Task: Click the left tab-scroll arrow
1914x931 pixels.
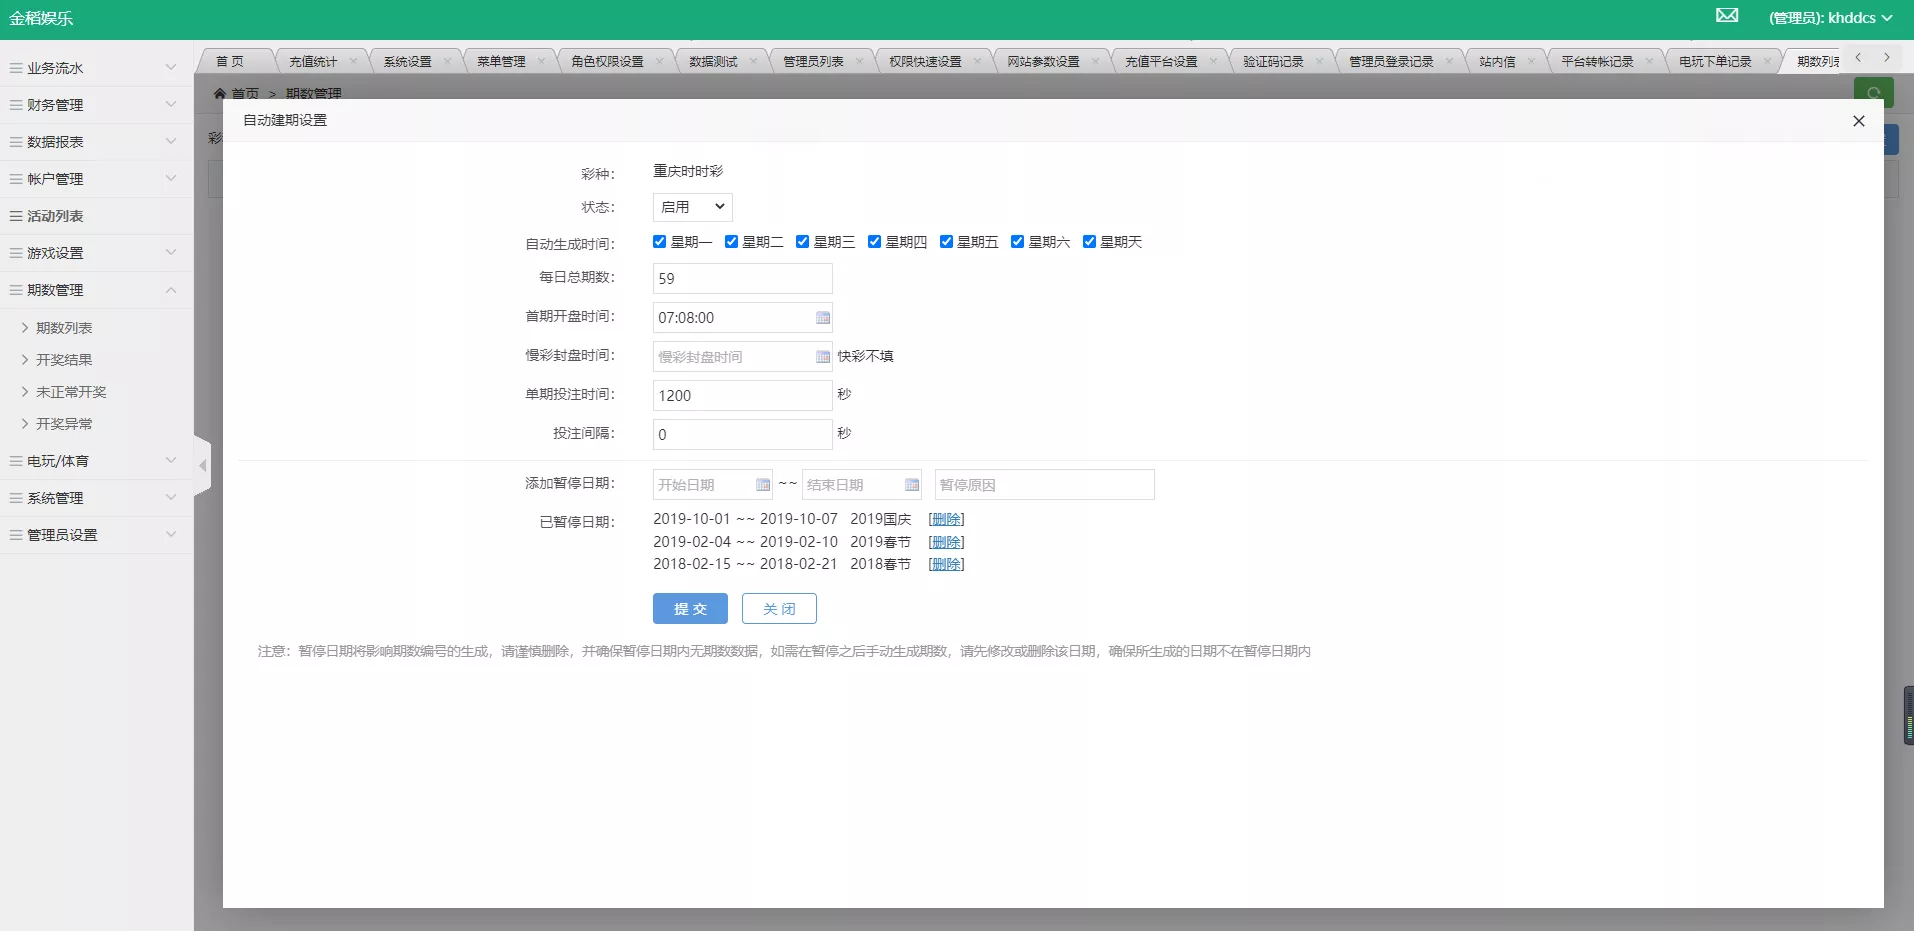Action: tap(1857, 57)
